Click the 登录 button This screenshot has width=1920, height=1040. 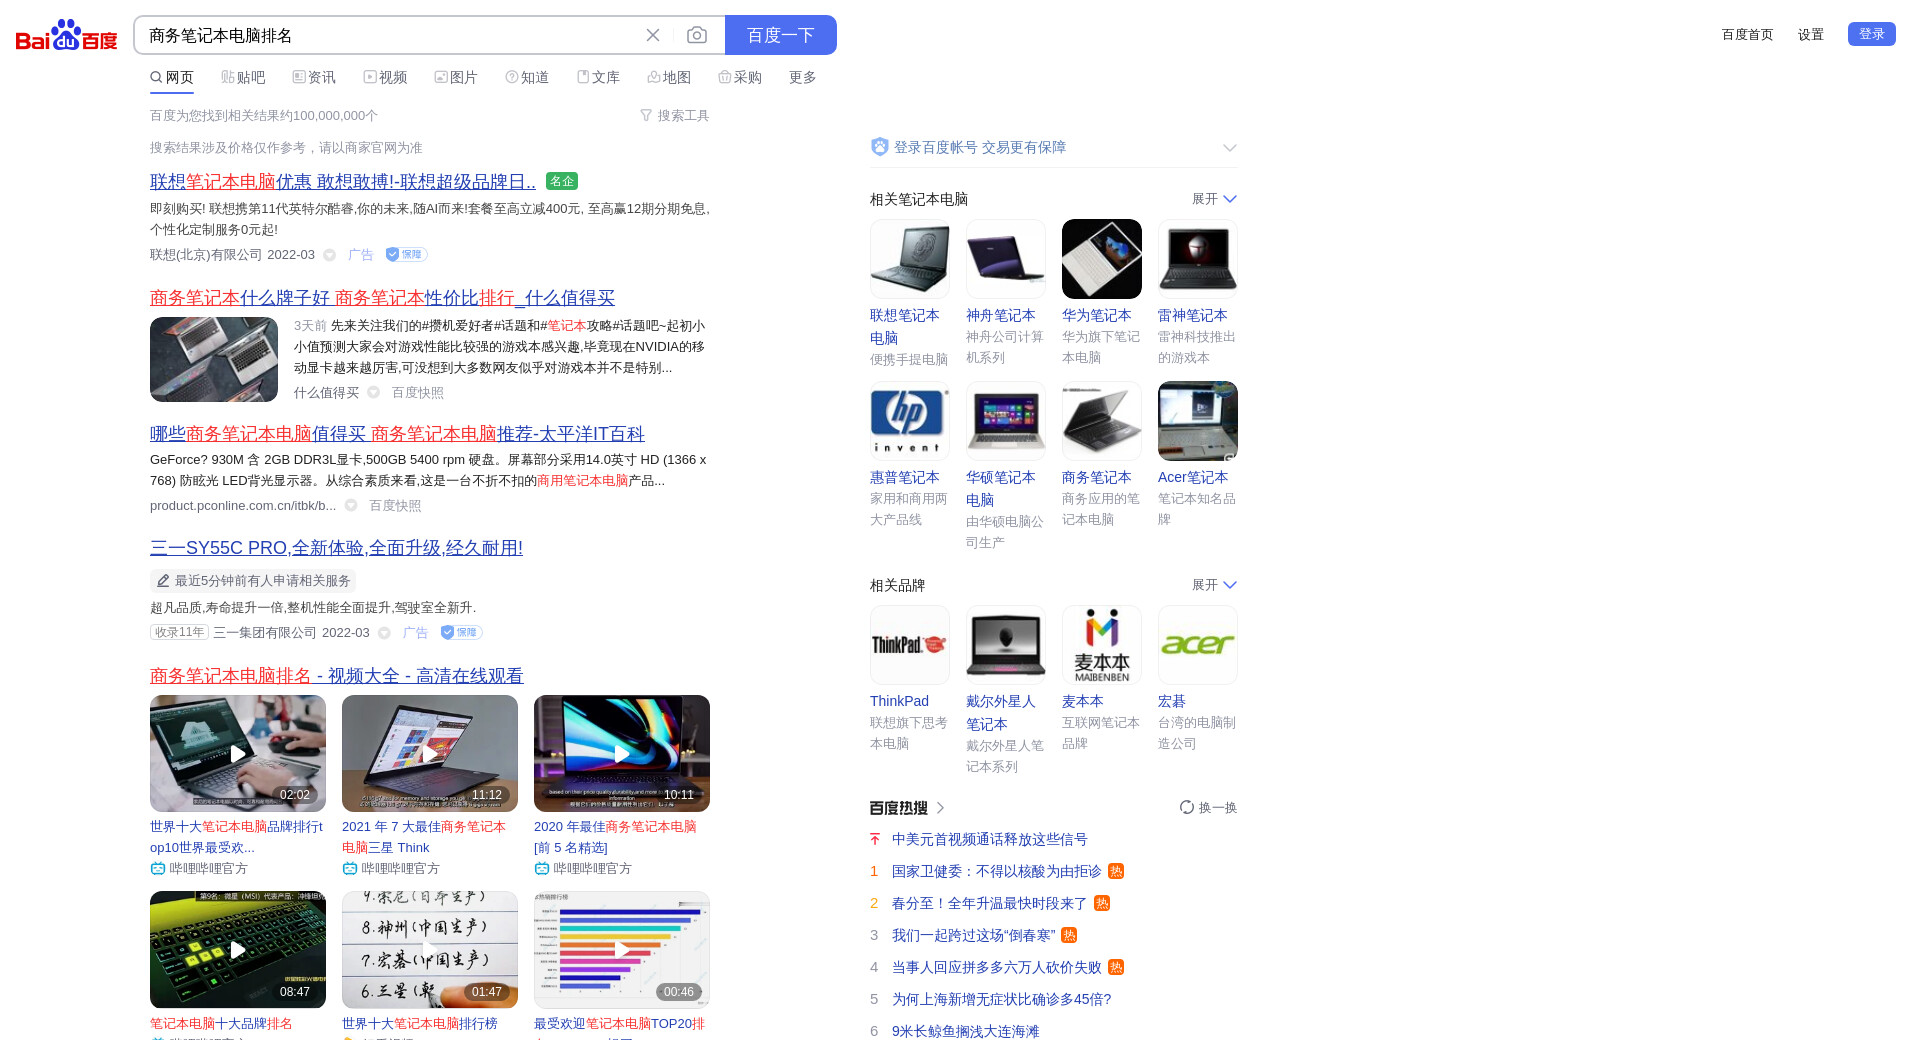pos(1871,34)
